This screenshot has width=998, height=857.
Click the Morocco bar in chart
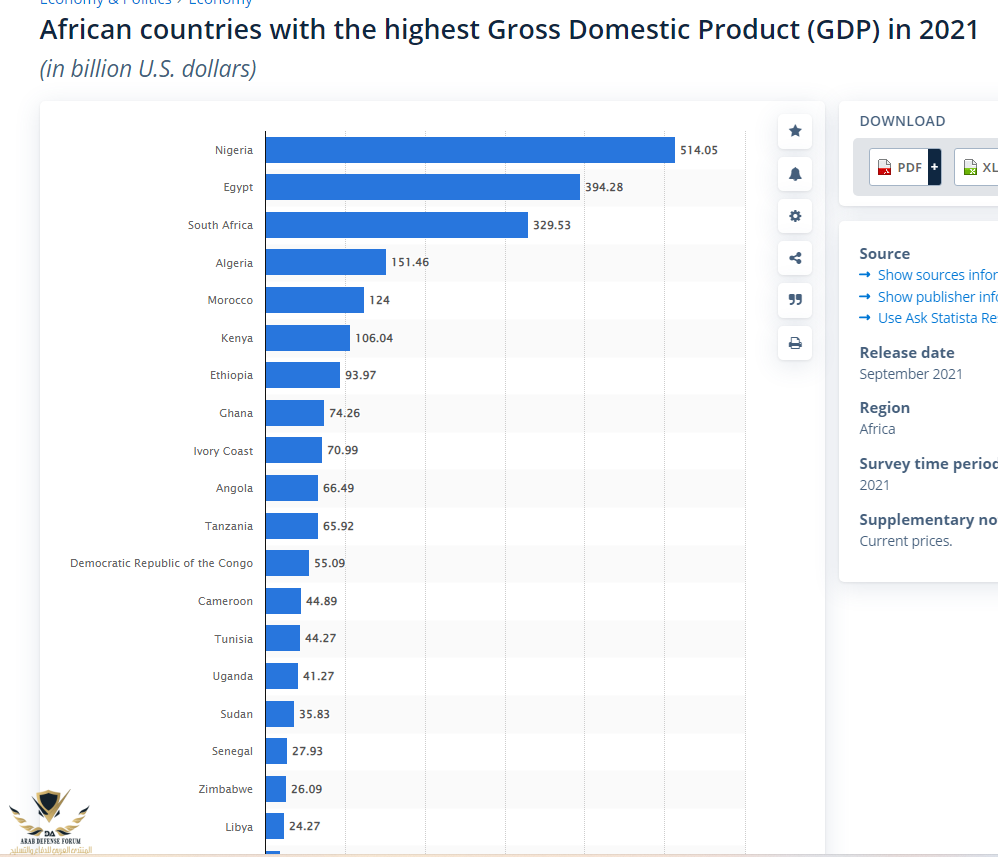click(314, 300)
